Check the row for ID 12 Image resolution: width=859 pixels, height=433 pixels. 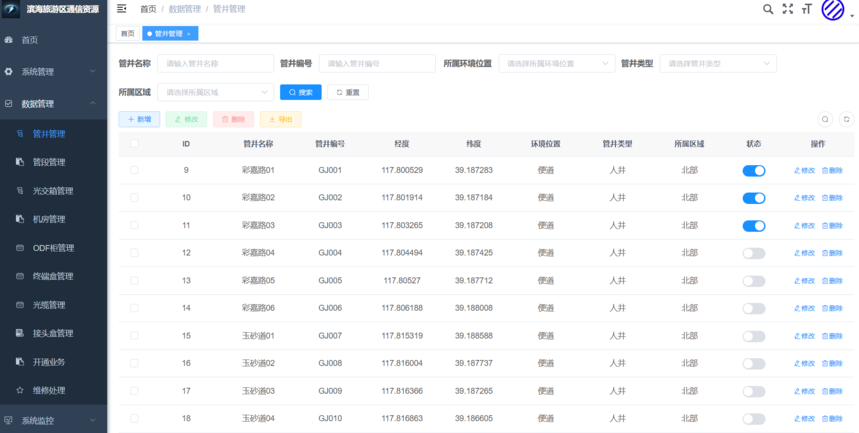point(134,253)
